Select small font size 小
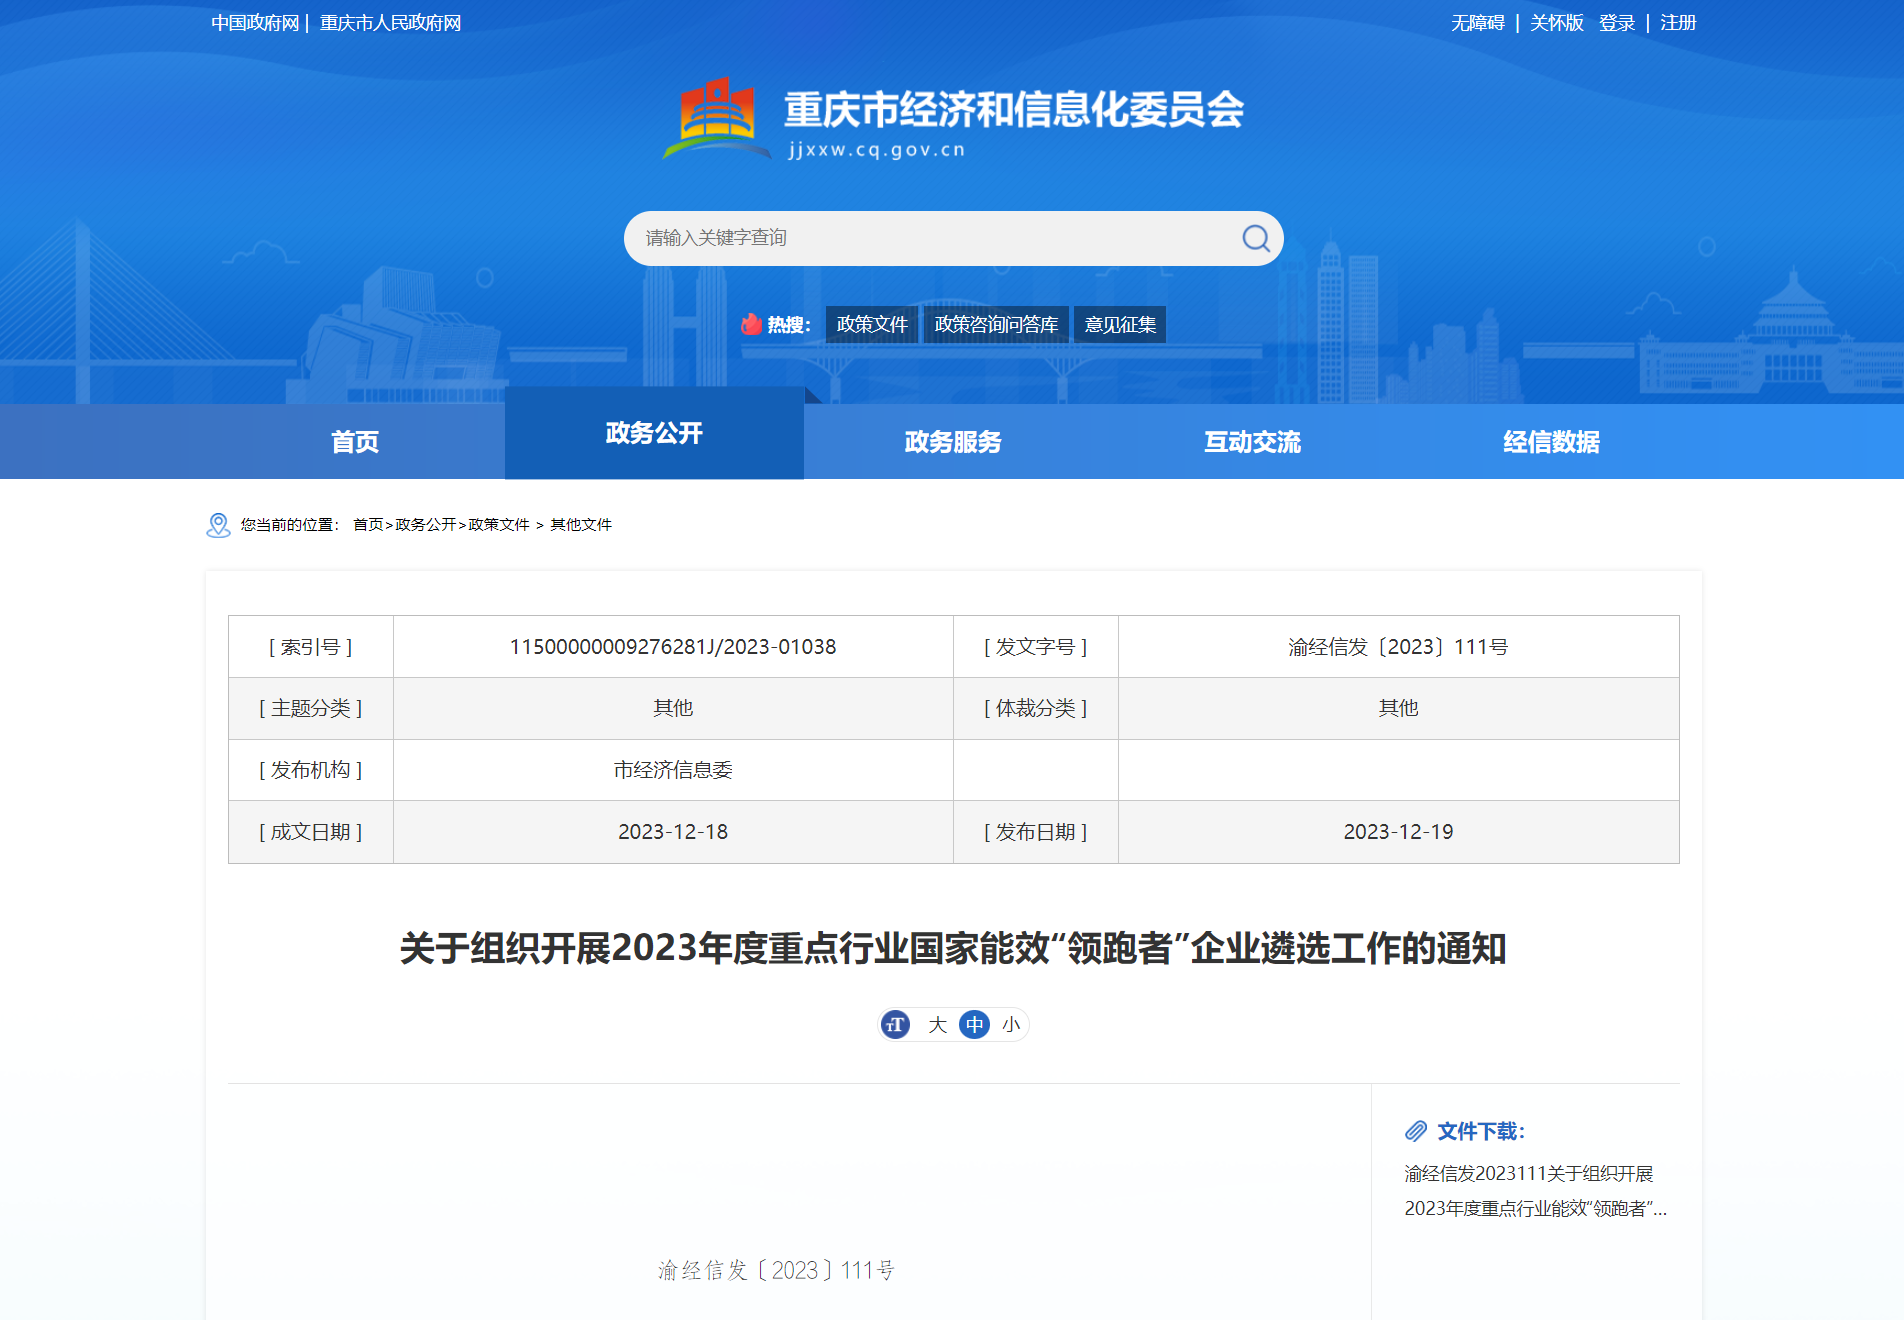 pos(1011,1025)
